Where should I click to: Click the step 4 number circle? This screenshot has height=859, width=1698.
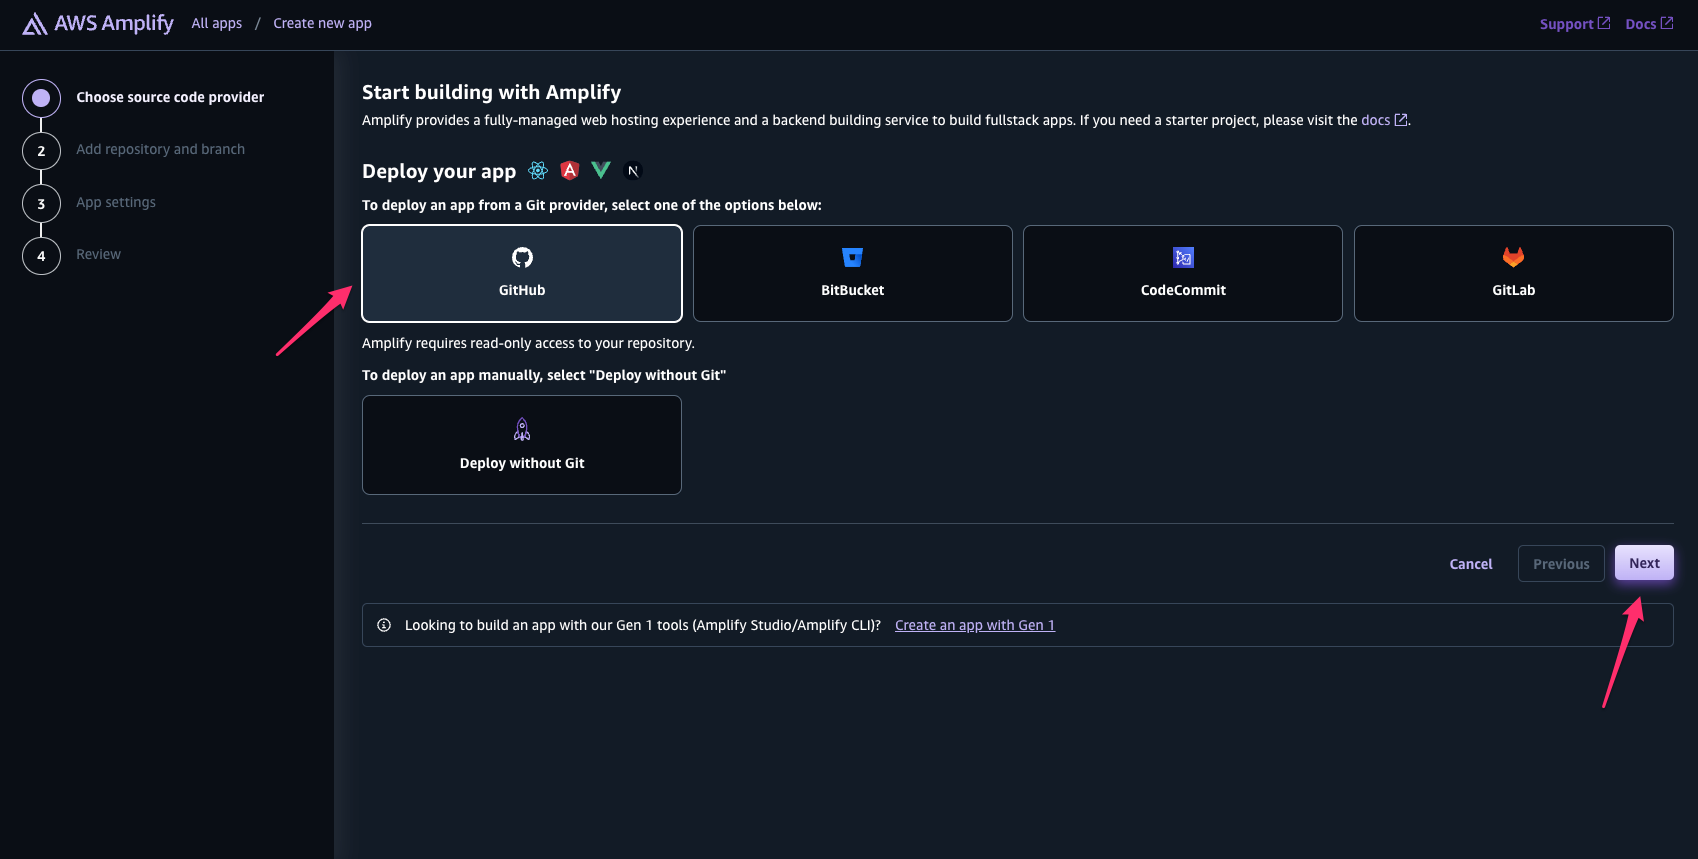pos(41,256)
